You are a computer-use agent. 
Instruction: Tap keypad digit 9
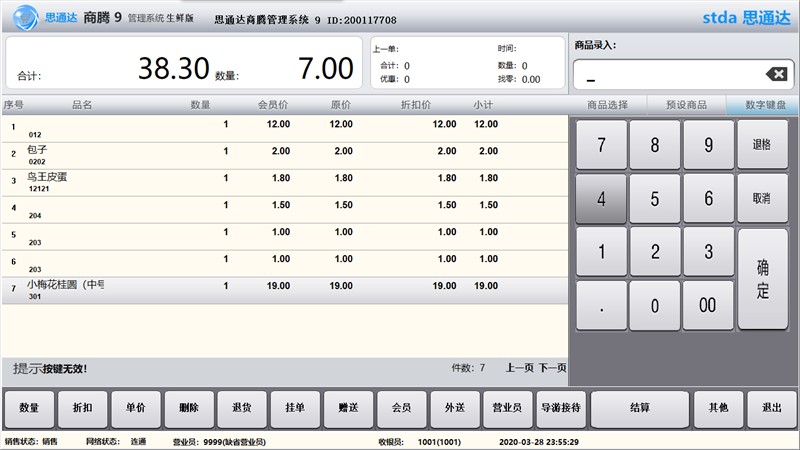click(x=709, y=145)
